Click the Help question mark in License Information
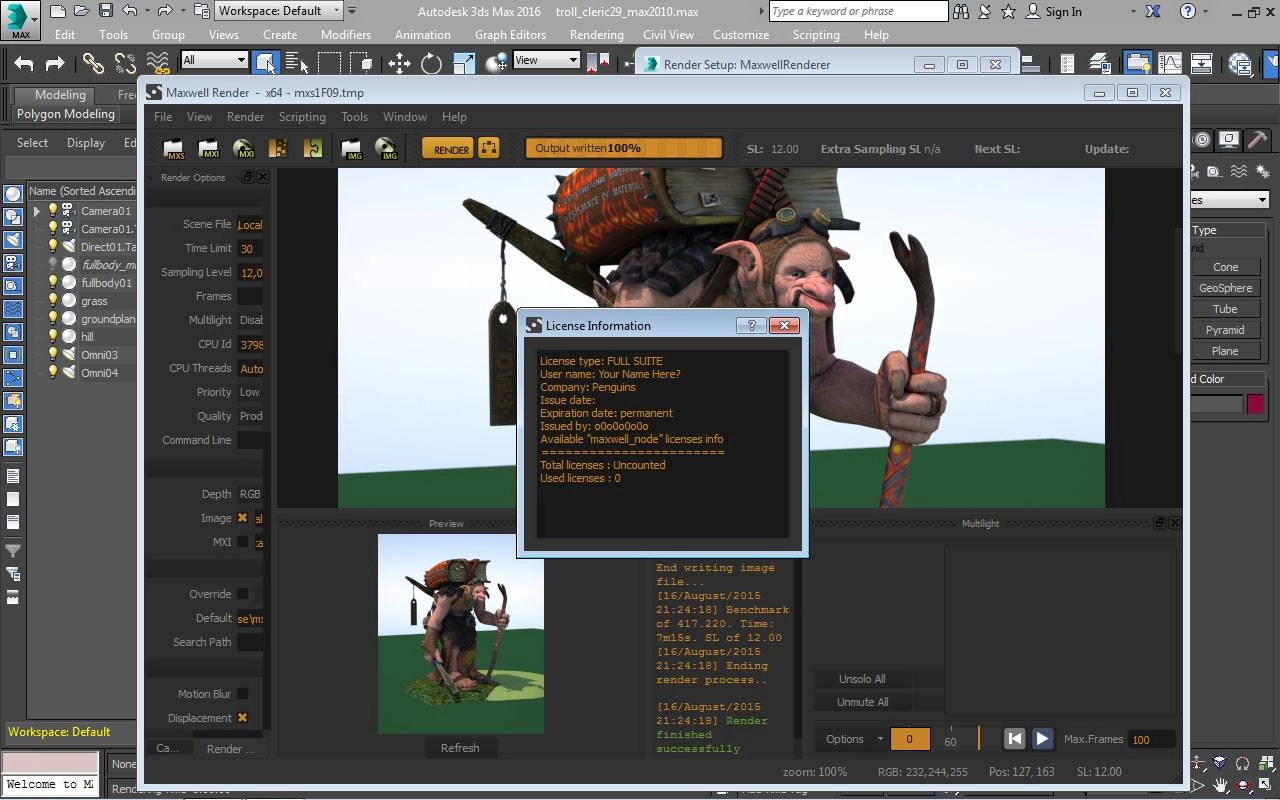The width and height of the screenshot is (1280, 800). point(751,325)
